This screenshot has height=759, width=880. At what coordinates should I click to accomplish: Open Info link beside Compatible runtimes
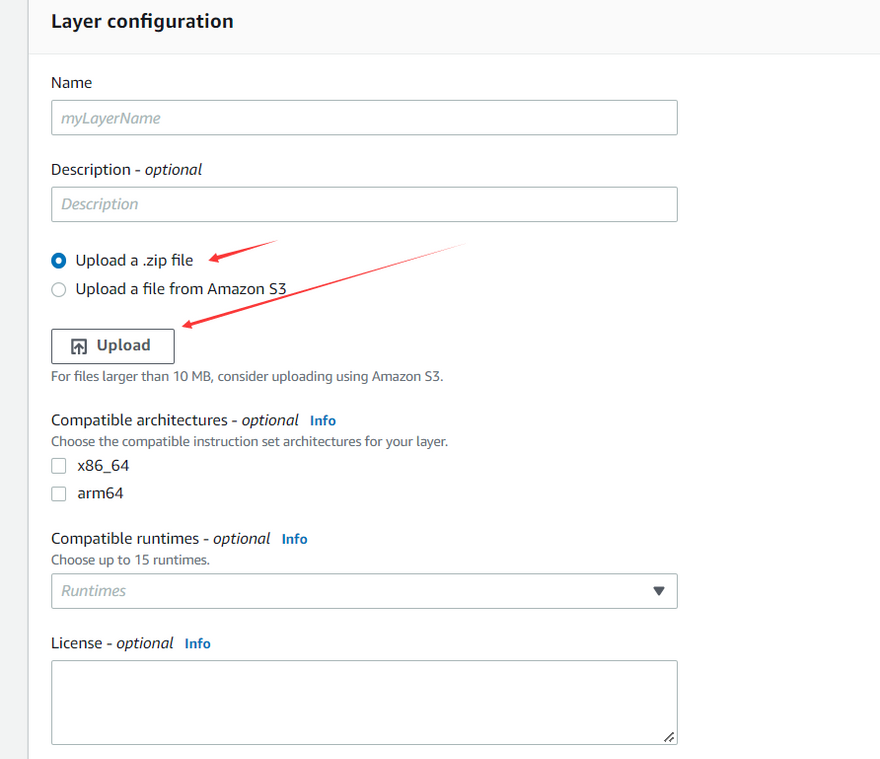[x=294, y=539]
